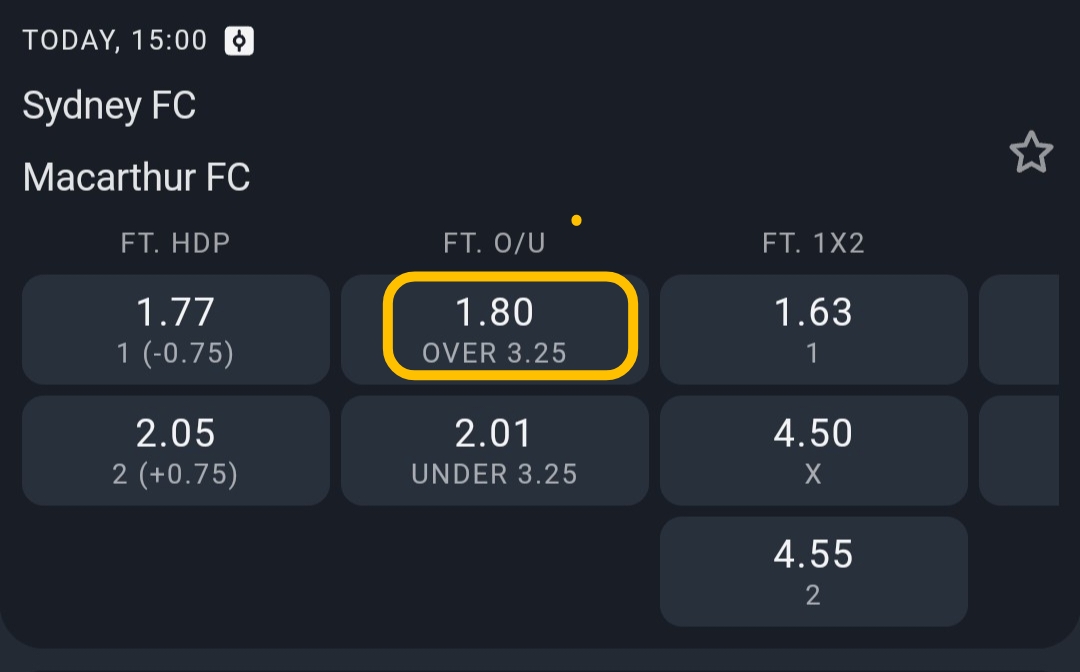This screenshot has width=1080, height=672.
Task: Tap the FT. 1X2 market header
Action: (814, 243)
